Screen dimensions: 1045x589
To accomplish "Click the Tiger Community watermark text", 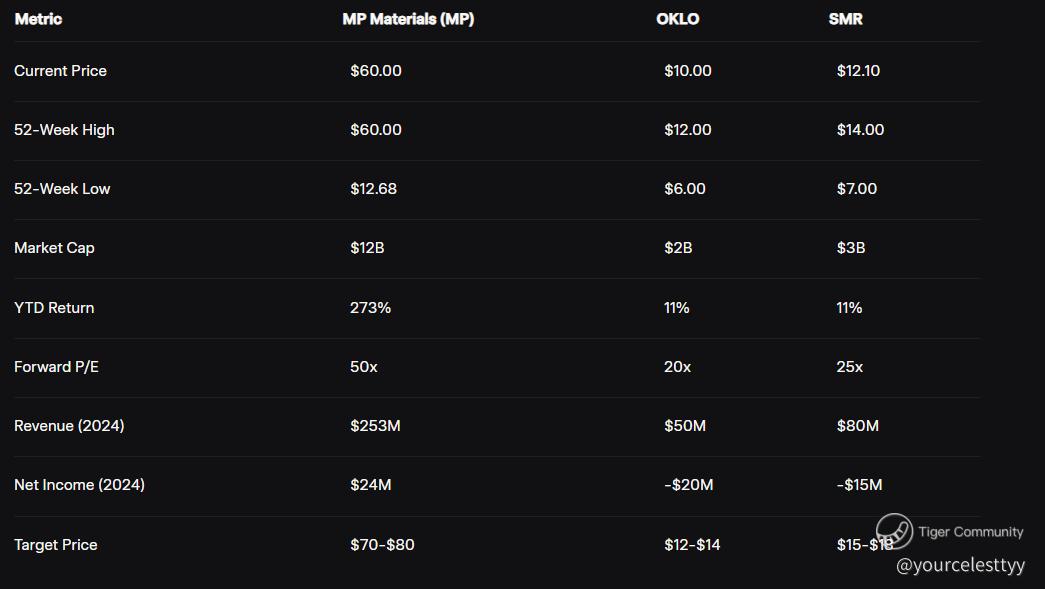I will point(970,532).
